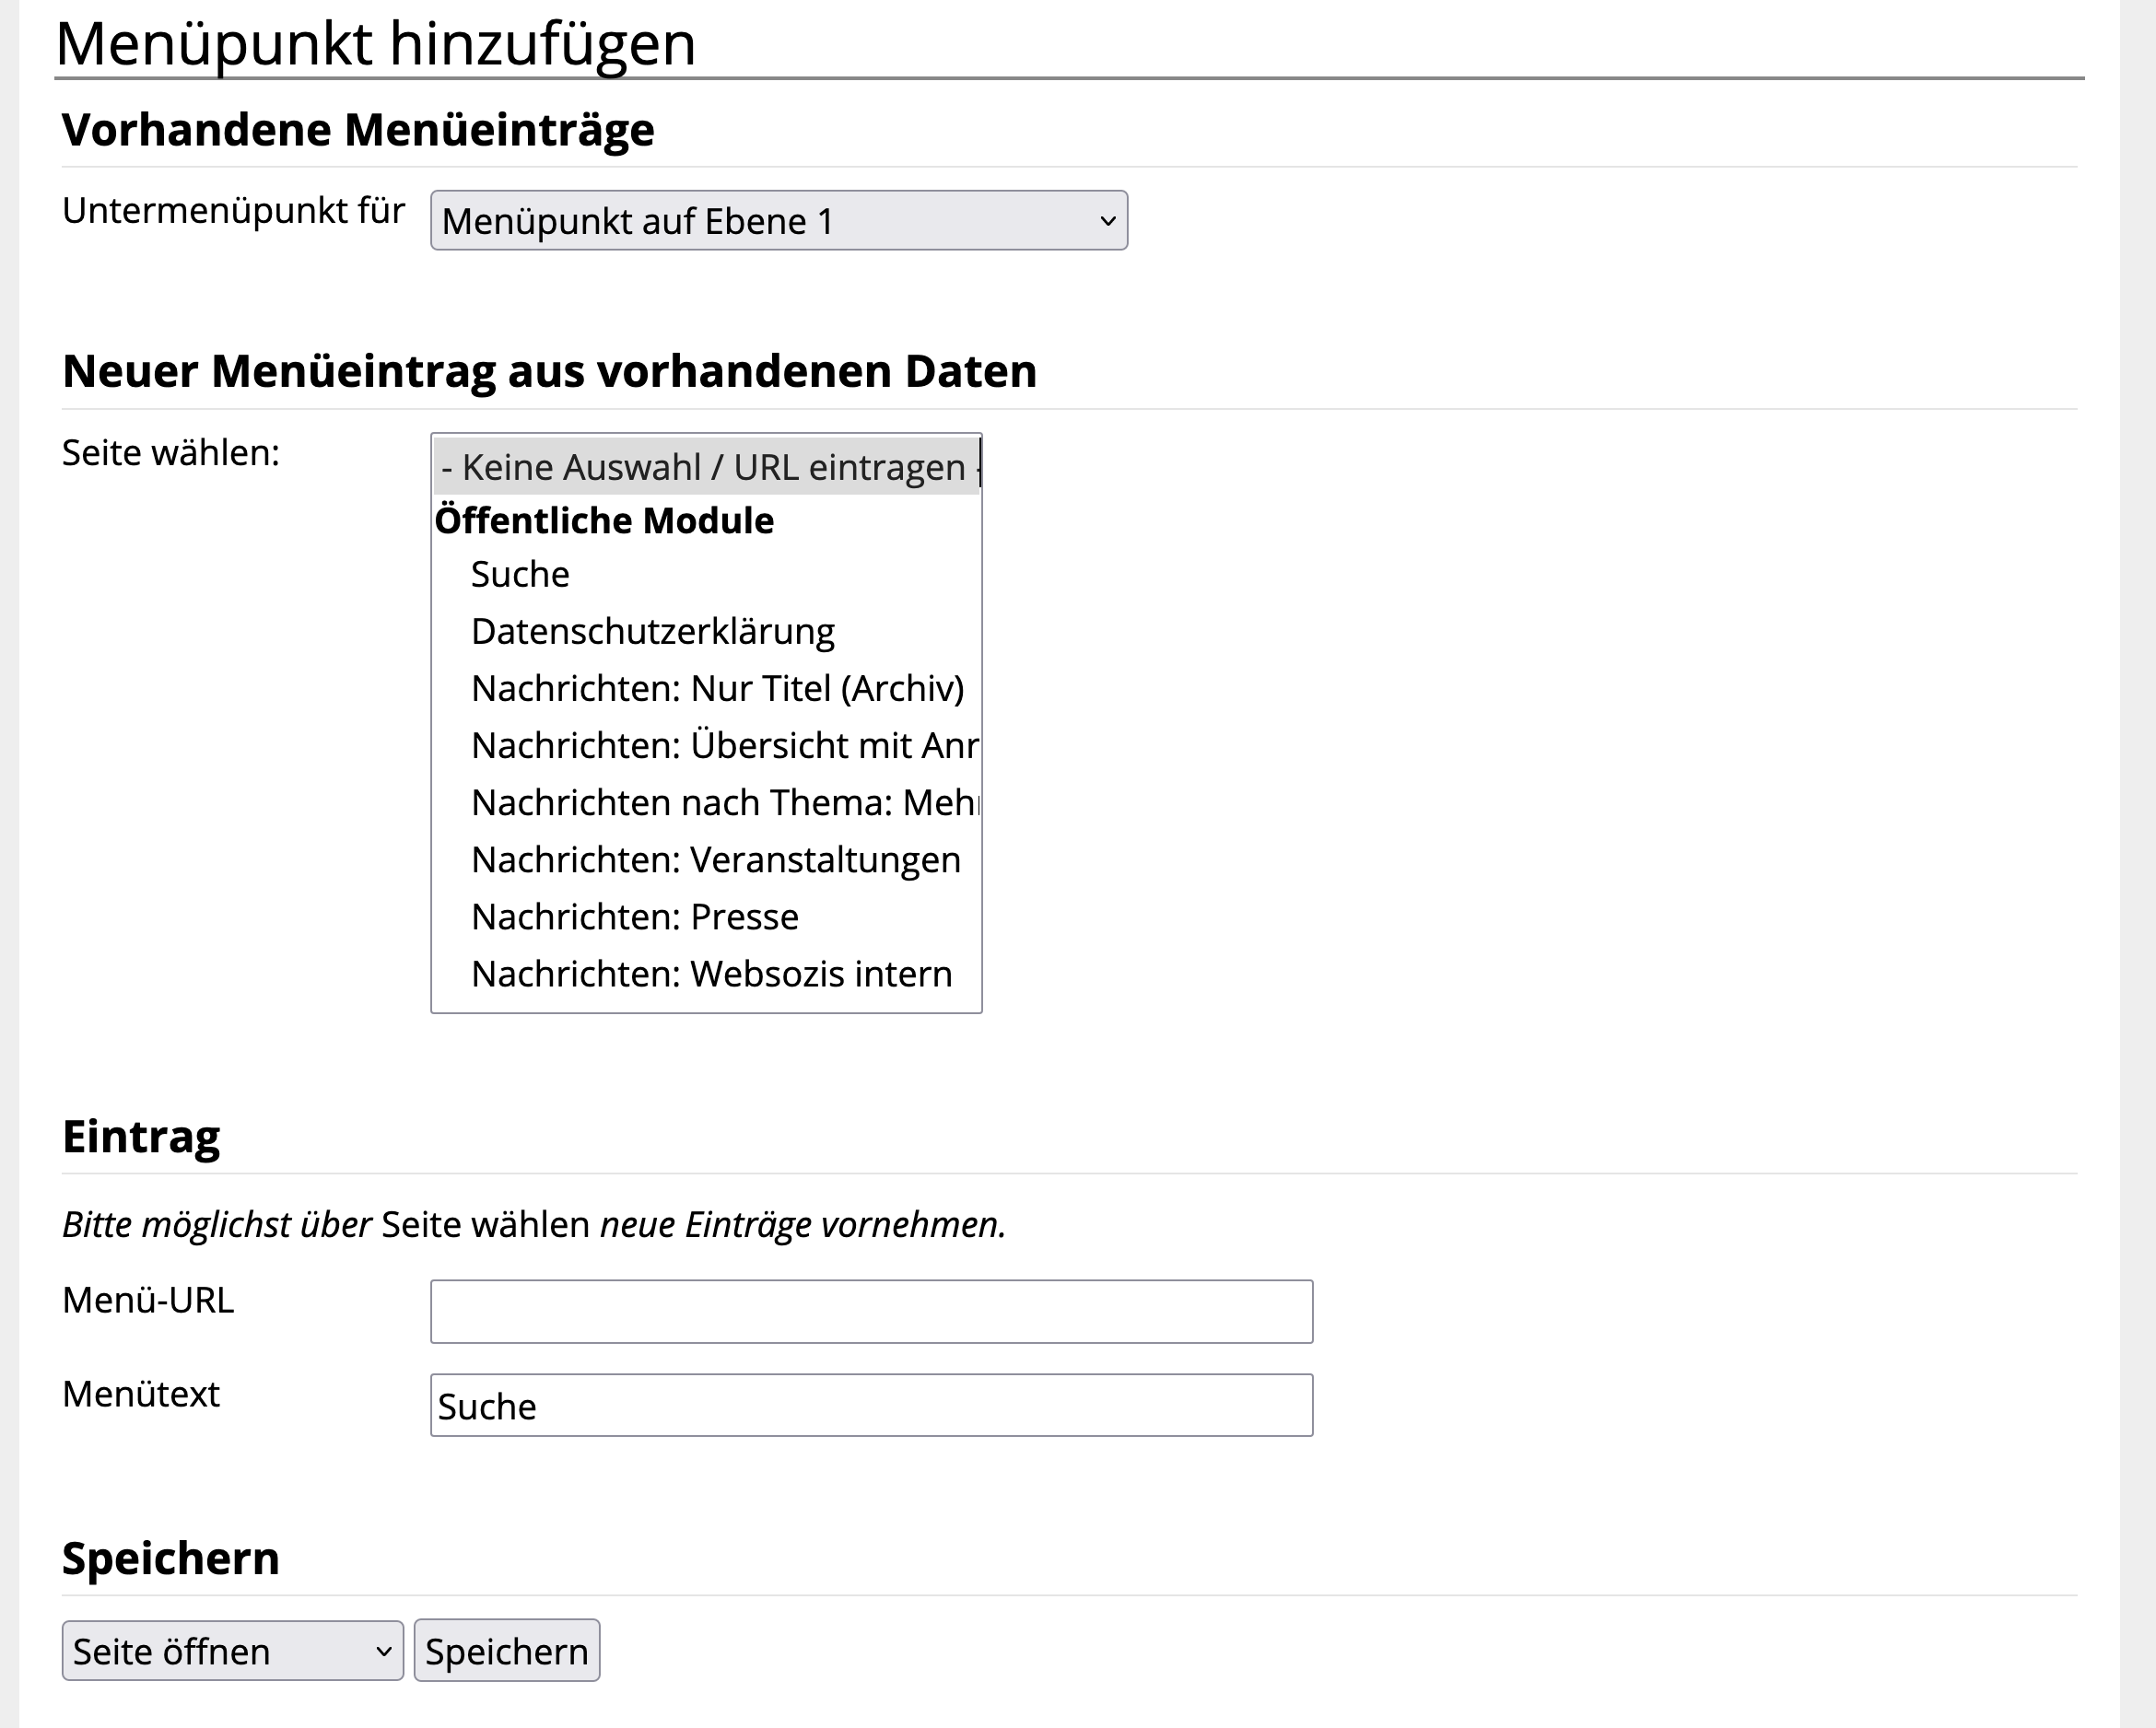Choose 'Nachrichten: Veranstaltungen' list item
Viewport: 2156px width, 1728px height.
[715, 860]
